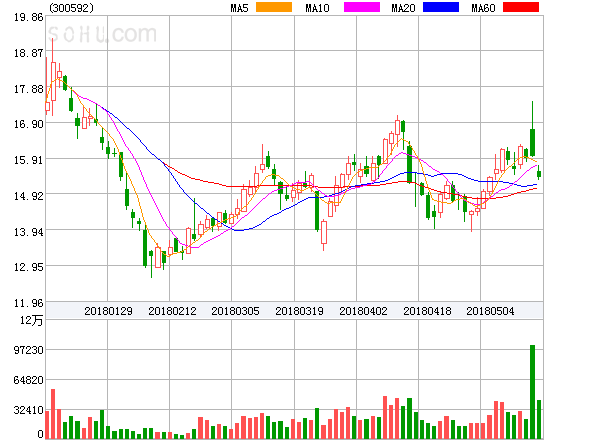This screenshot has height=440, width=600.
Task: Click the 15.91 price axis label
Action: click(x=29, y=160)
